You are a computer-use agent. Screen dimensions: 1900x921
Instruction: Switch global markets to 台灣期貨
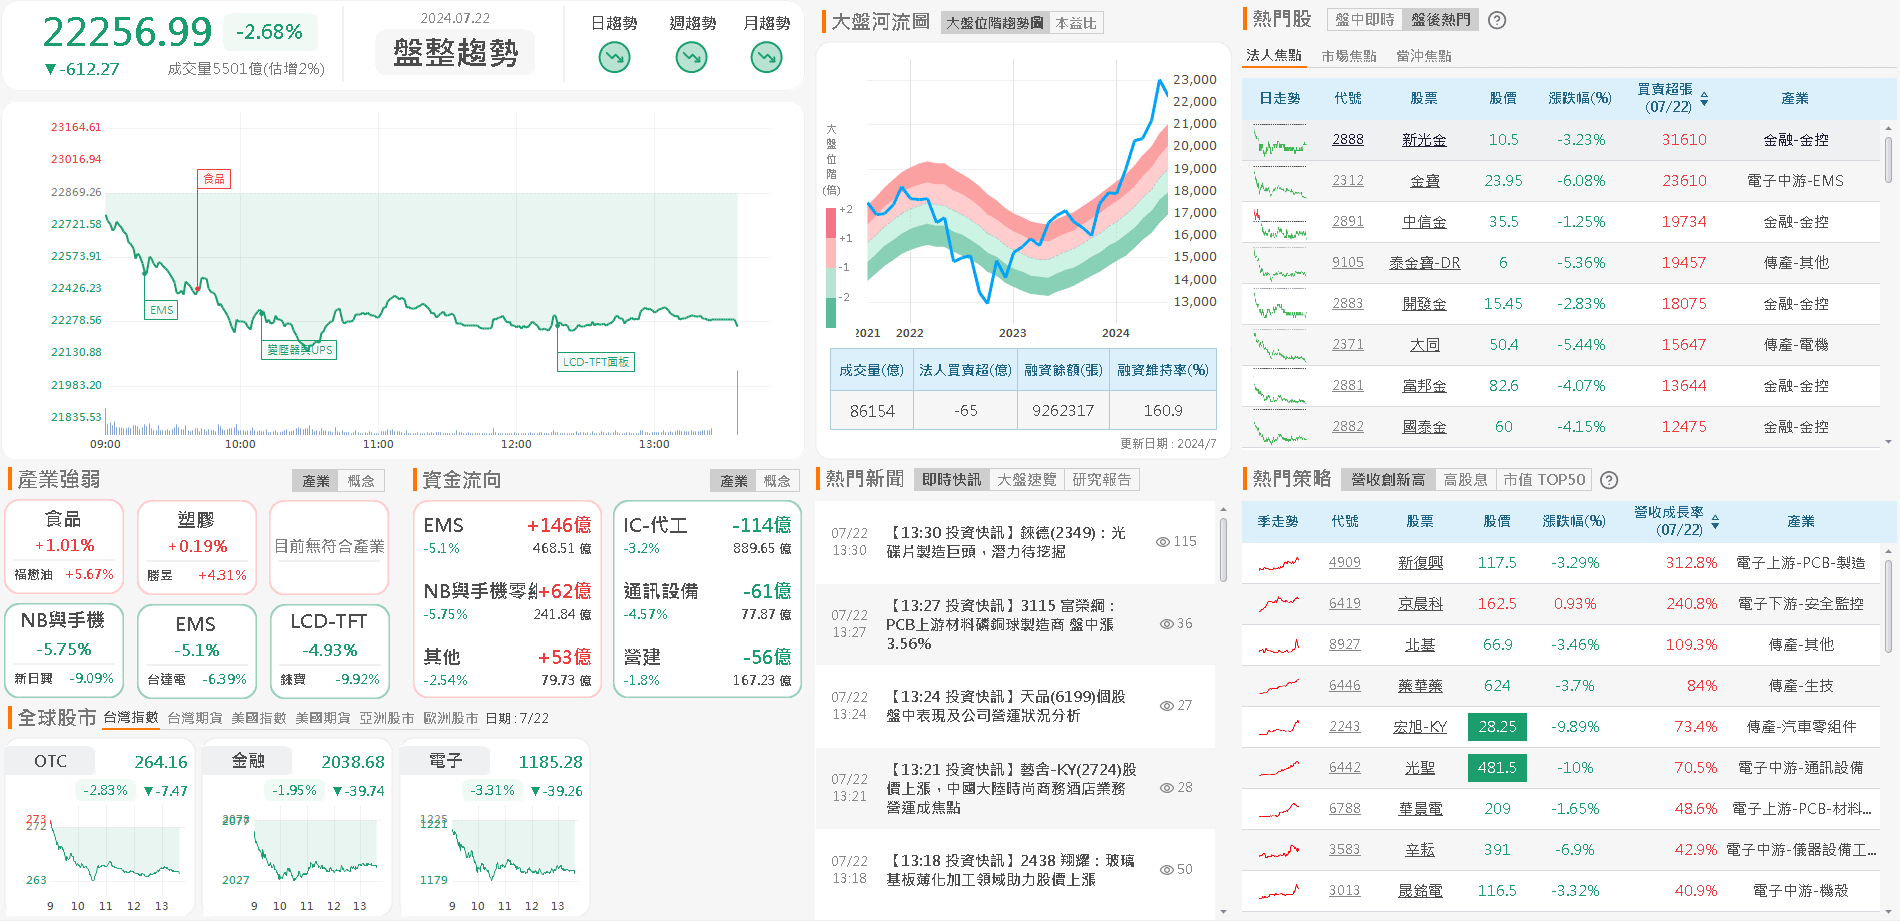click(x=195, y=718)
